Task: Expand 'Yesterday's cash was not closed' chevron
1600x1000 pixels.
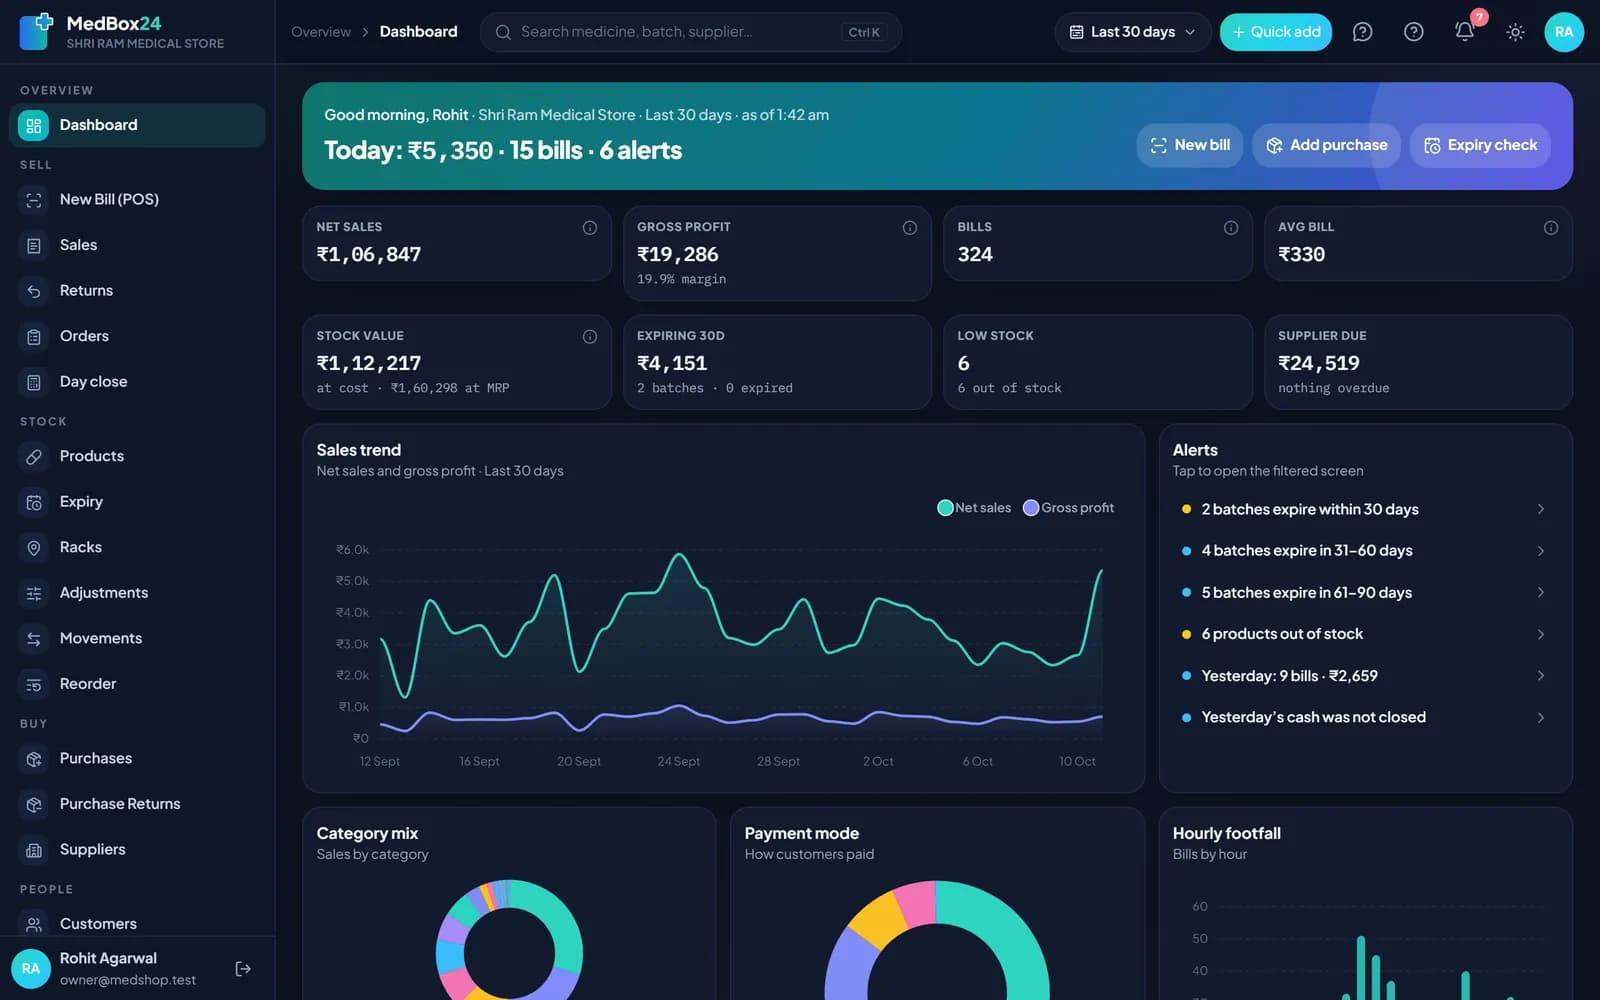Action: click(1541, 717)
